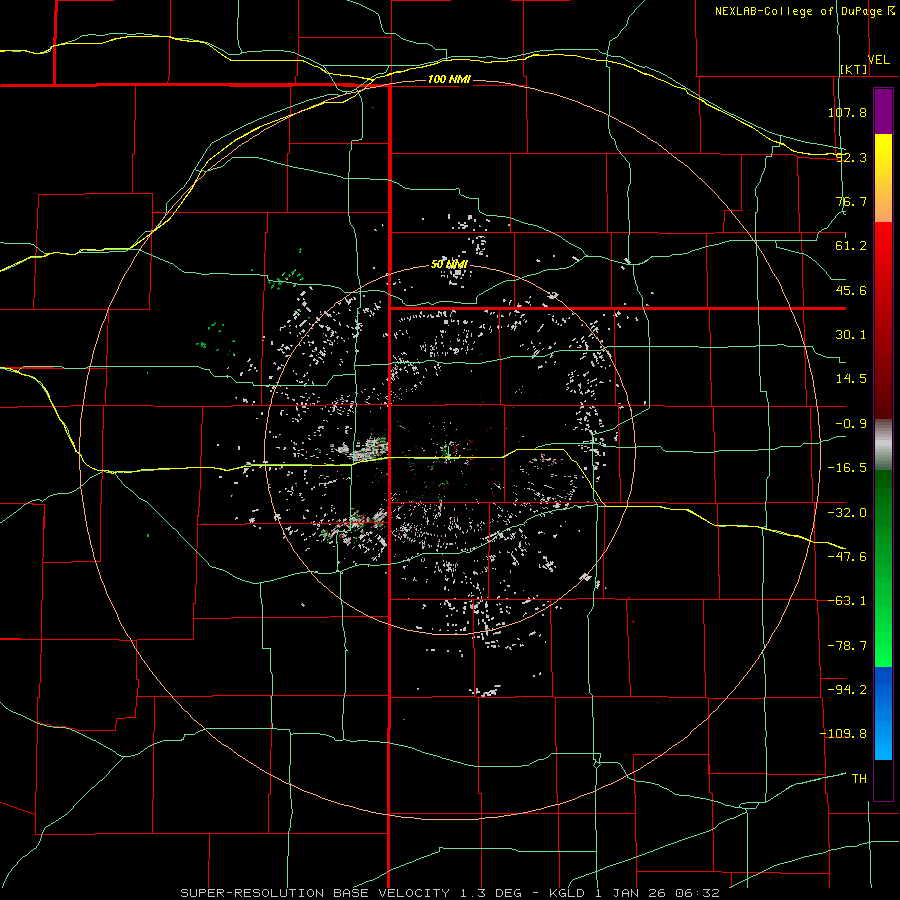Viewport: 900px width, 900px height.
Task: Select the -78.7 legend value
Action: pyautogui.click(x=847, y=646)
